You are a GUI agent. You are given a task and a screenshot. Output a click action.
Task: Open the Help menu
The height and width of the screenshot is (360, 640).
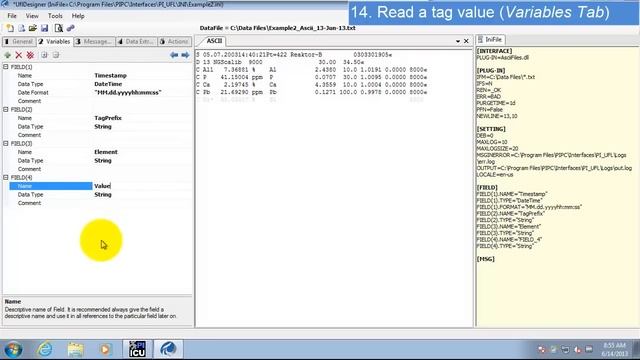[x=78, y=16]
